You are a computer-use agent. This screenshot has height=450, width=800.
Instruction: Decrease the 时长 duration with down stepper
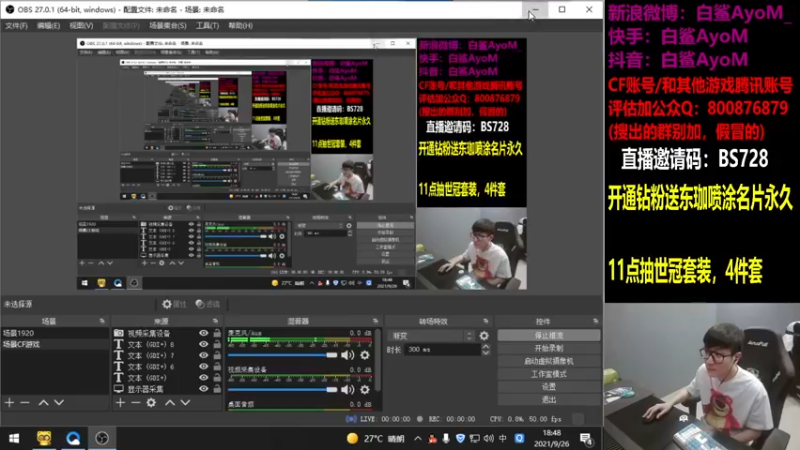click(486, 353)
